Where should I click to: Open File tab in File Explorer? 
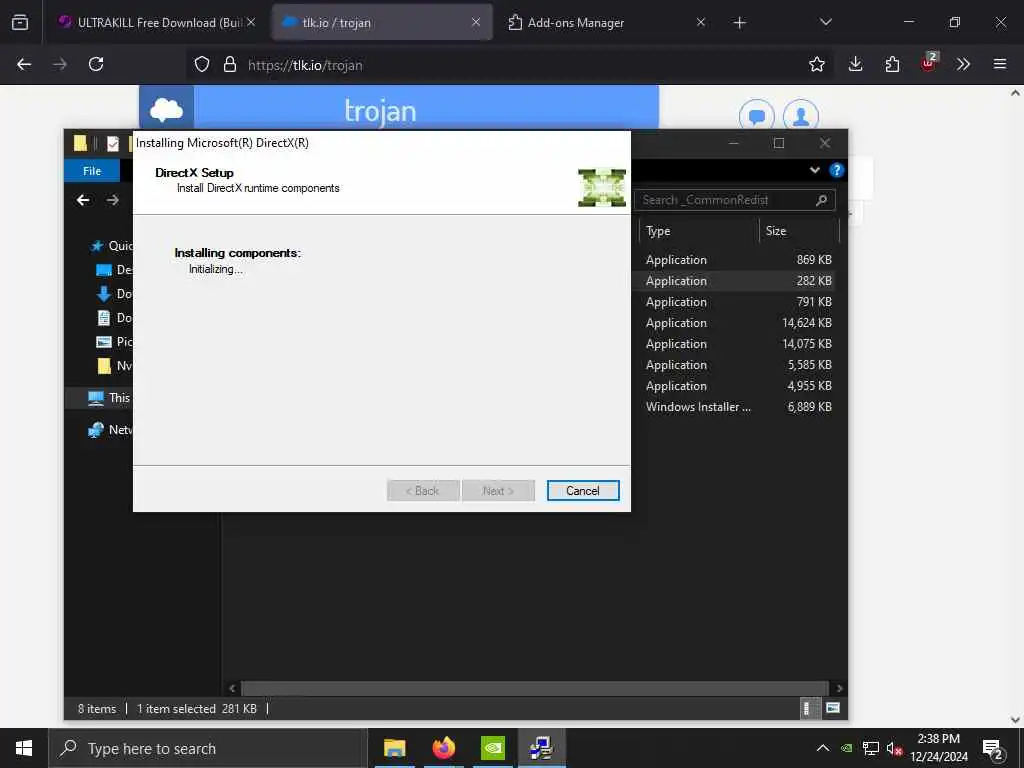click(92, 170)
